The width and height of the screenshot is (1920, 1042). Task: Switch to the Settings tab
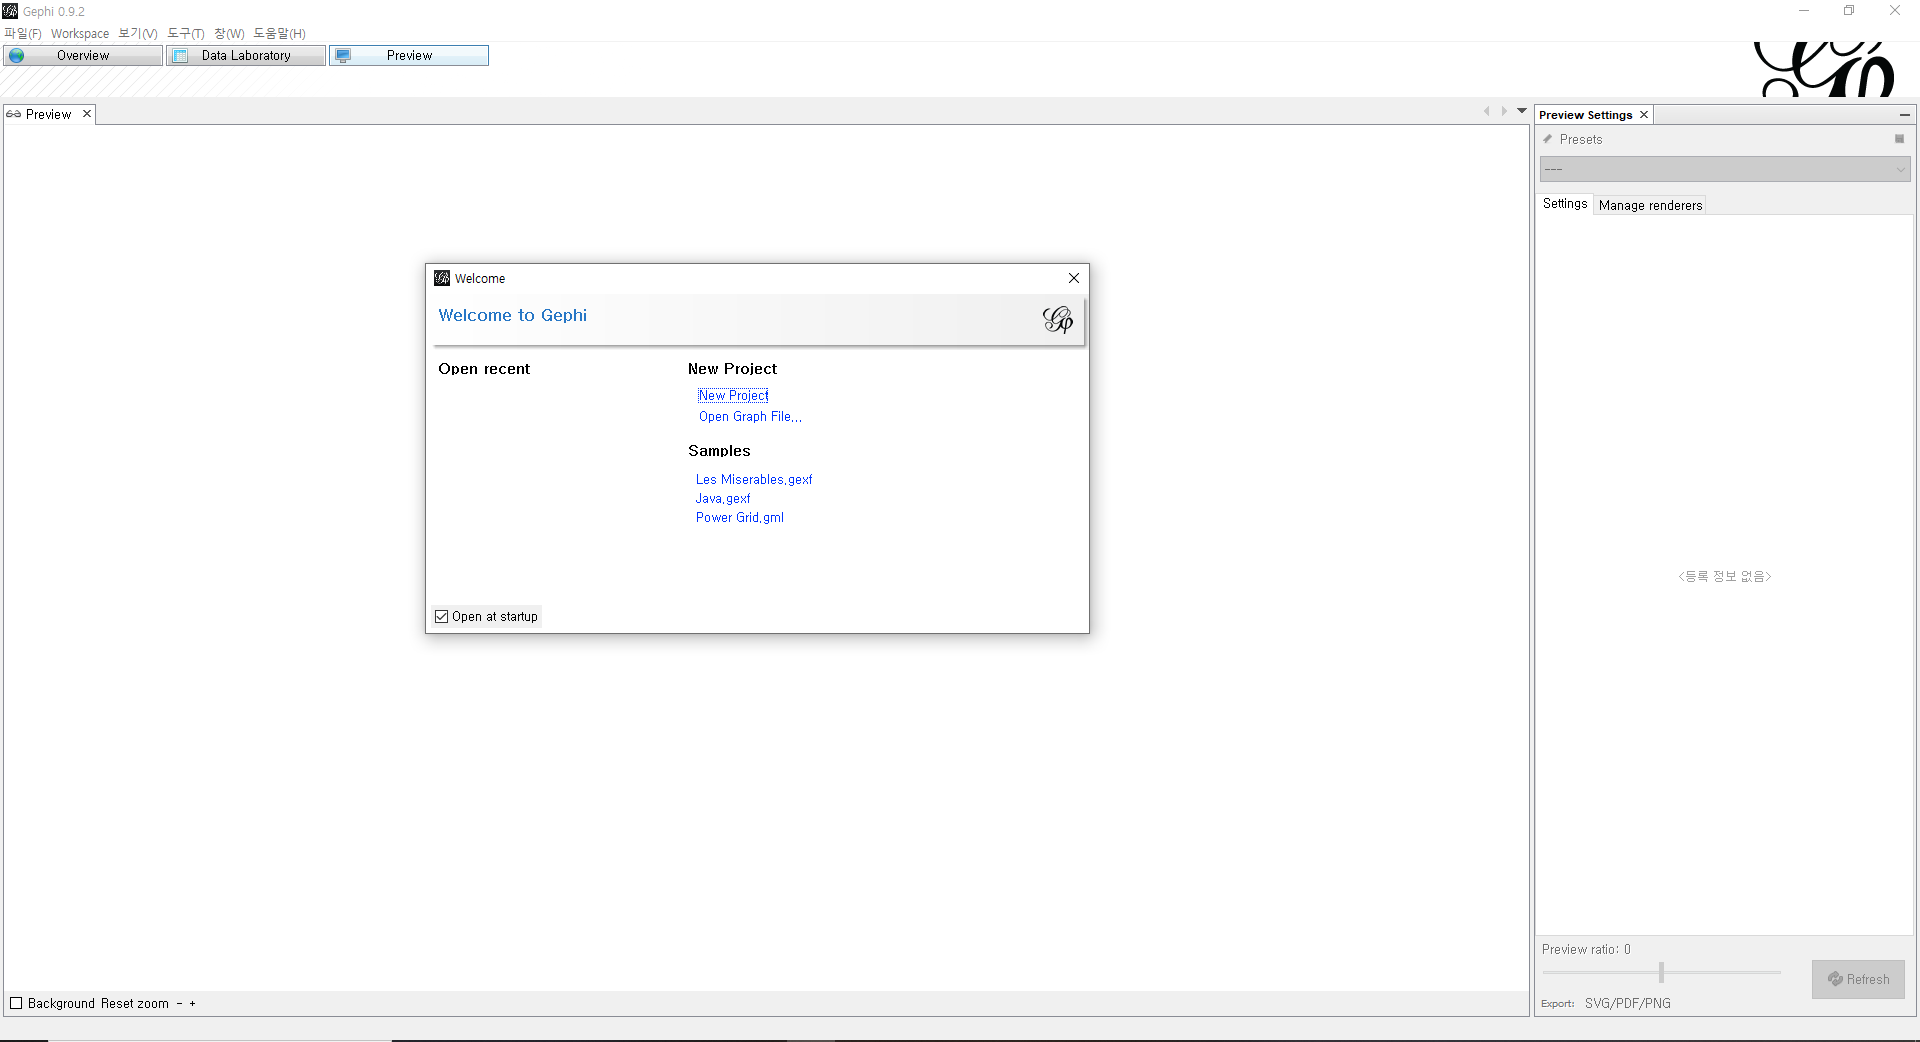click(x=1565, y=204)
